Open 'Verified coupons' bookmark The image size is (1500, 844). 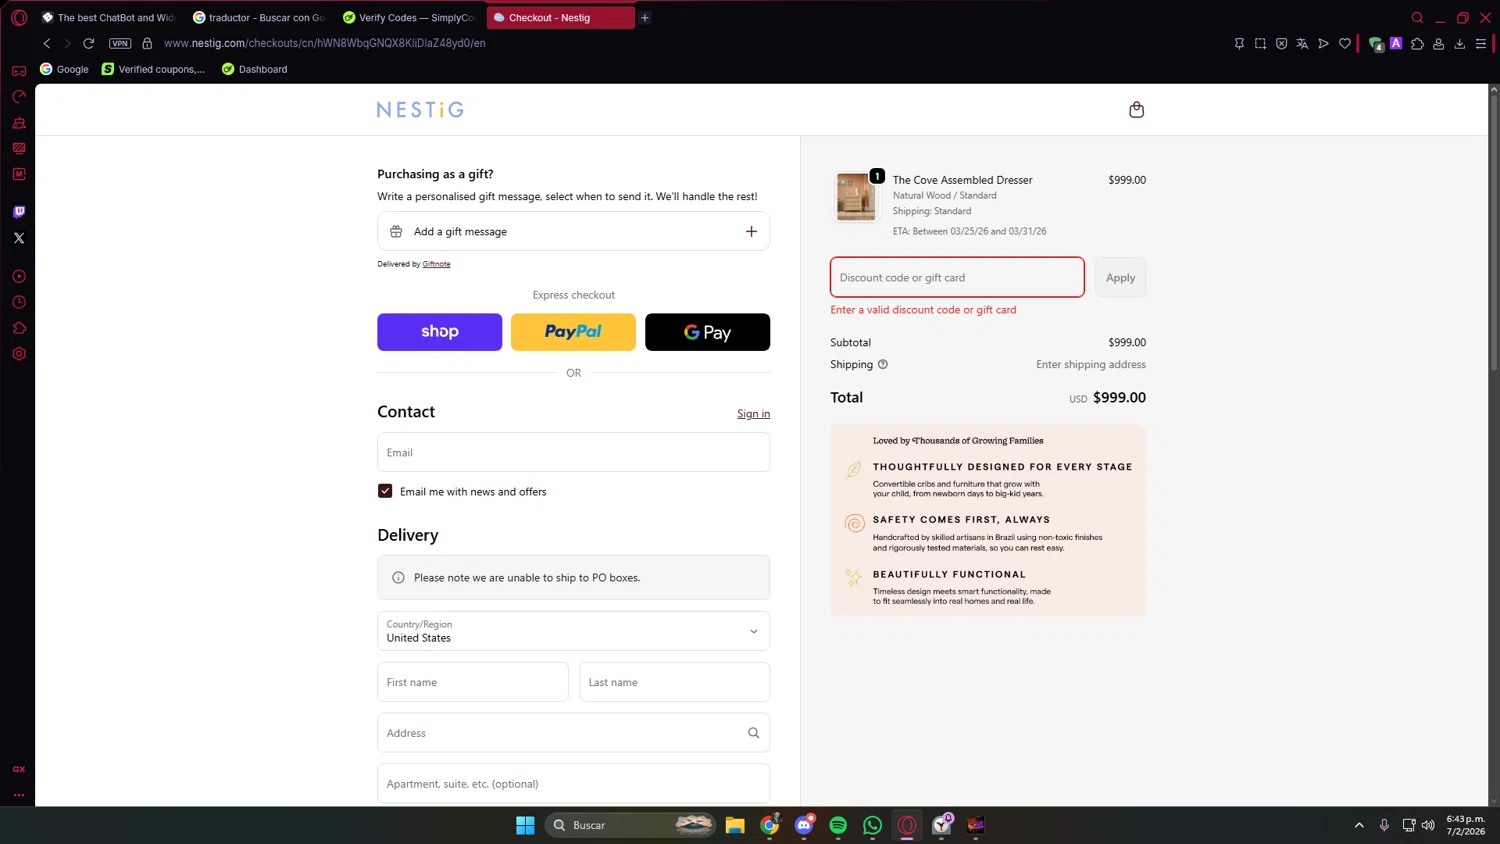point(153,69)
